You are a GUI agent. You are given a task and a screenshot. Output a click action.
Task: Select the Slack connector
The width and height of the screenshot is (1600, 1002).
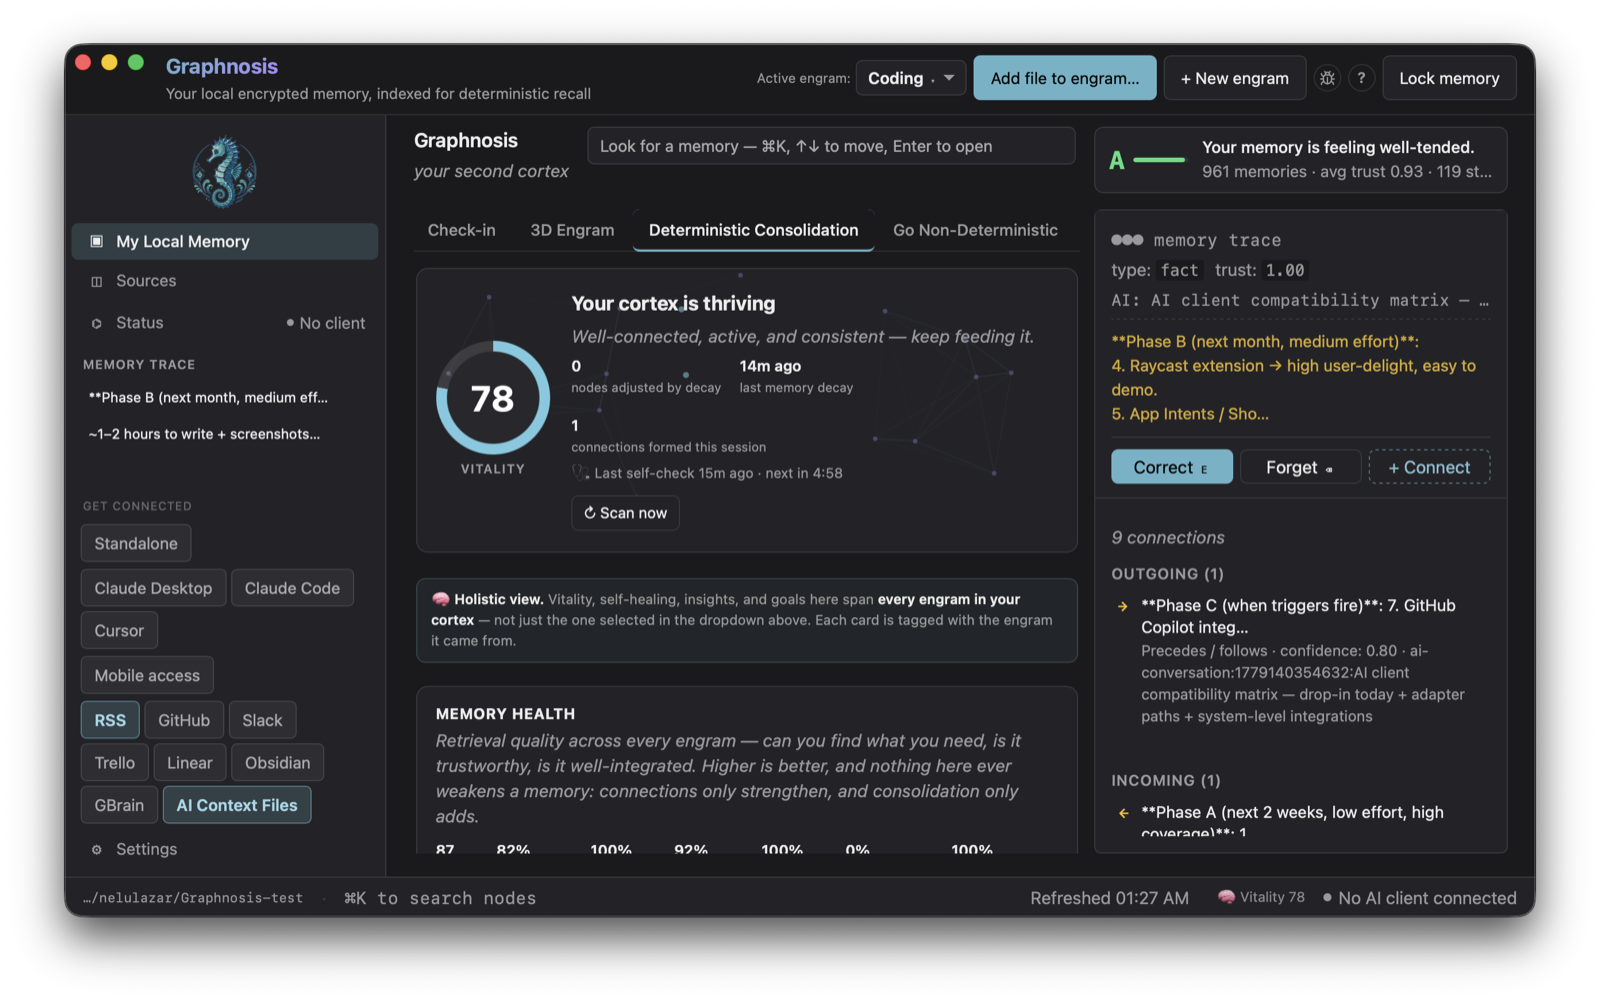(x=262, y=720)
